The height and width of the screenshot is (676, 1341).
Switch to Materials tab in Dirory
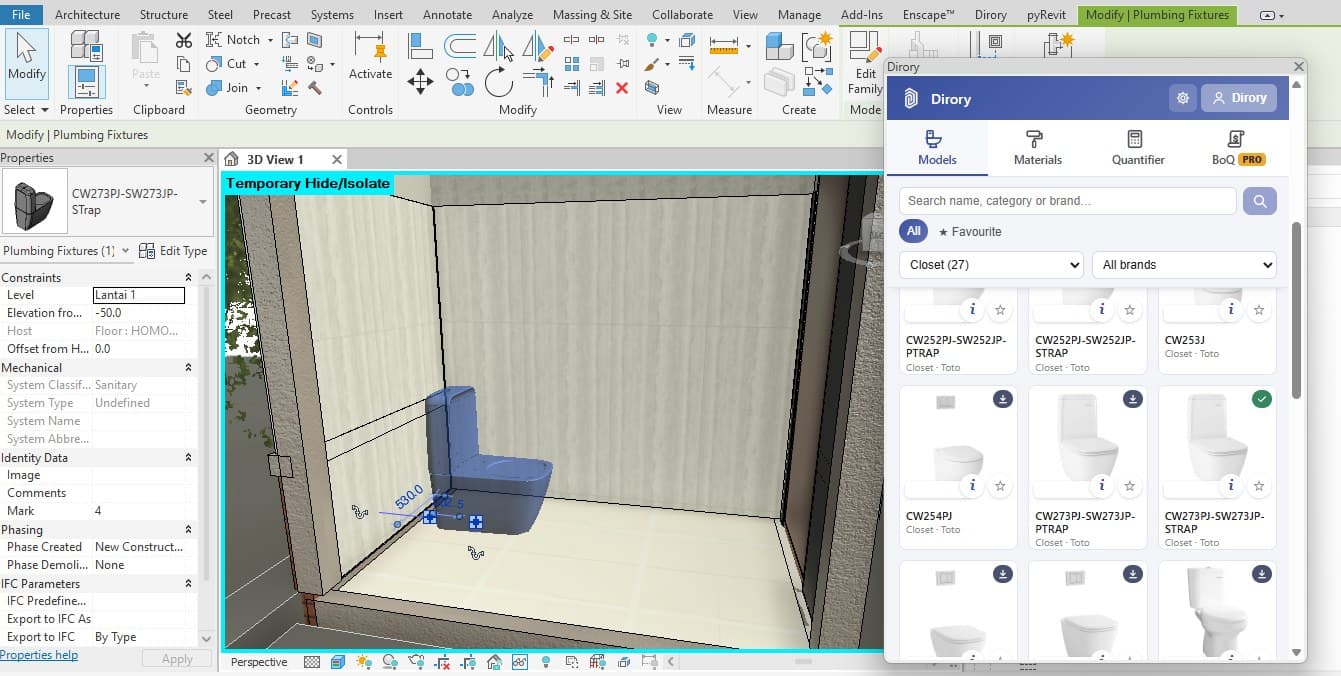tap(1037, 148)
